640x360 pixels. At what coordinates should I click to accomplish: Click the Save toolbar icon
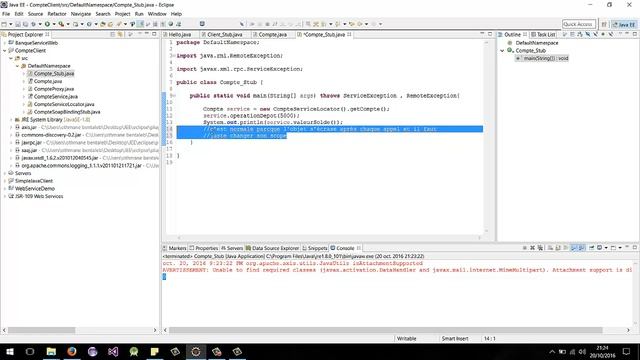18,24
